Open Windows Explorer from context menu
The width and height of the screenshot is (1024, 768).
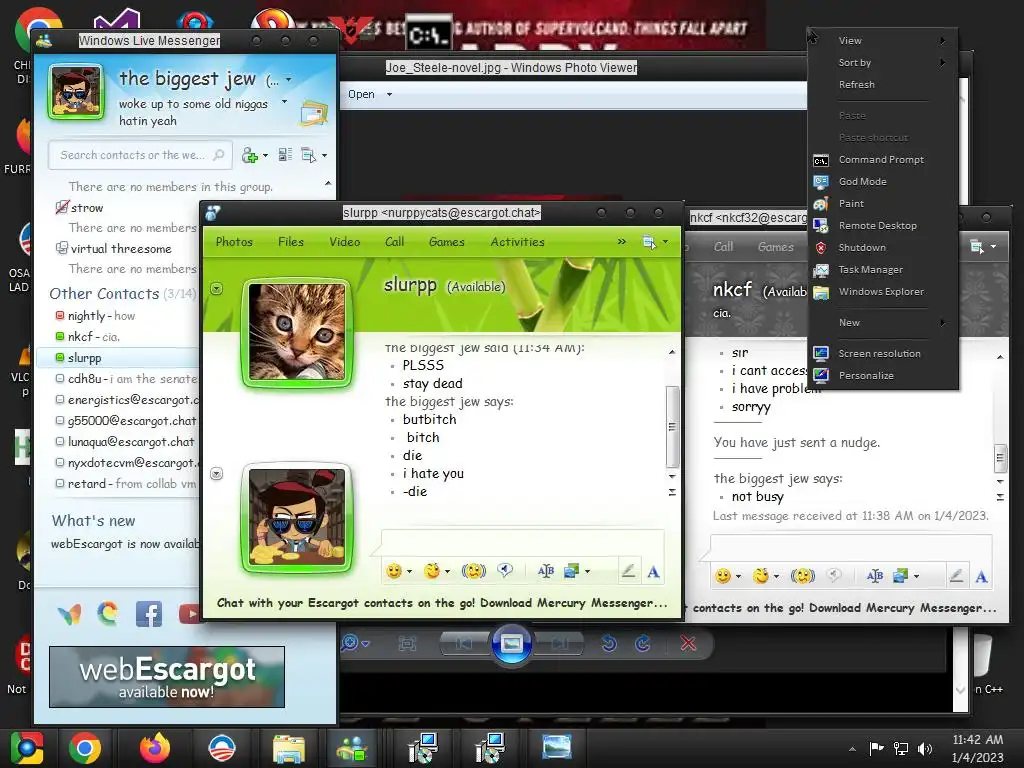point(880,291)
